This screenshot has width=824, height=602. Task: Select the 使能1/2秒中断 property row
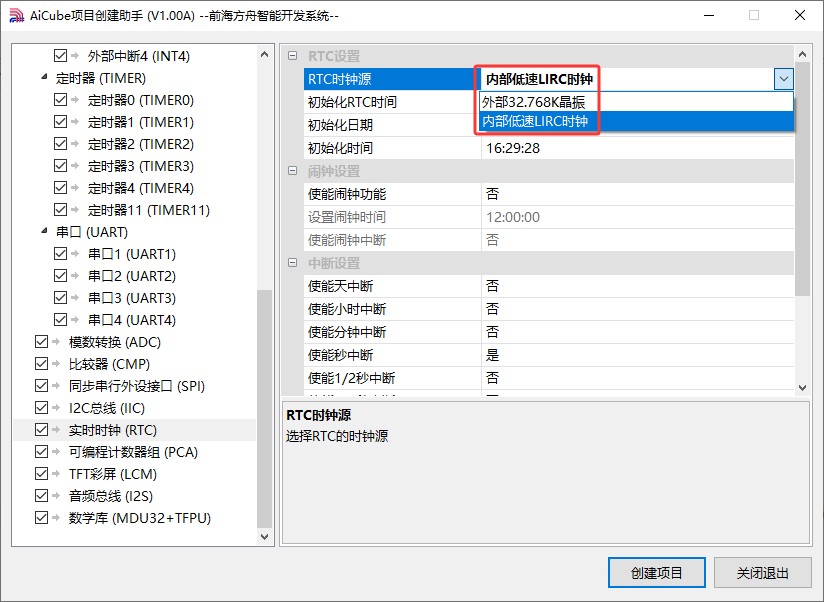(x=549, y=378)
